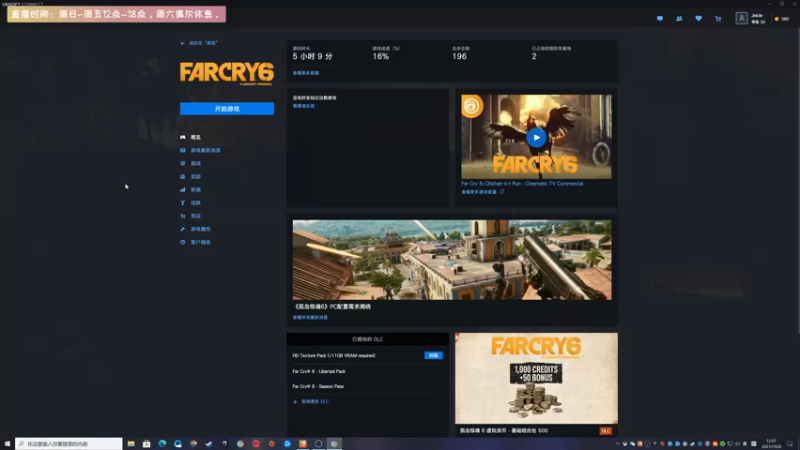Open the taskbar clock and date
The image size is (800, 450).
click(x=771, y=444)
